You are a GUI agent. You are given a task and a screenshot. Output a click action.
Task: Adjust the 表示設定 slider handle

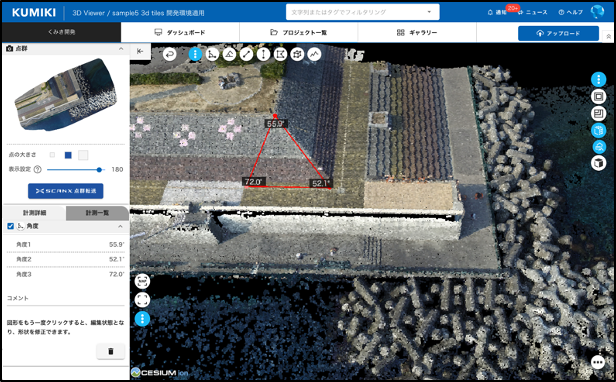[99, 170]
